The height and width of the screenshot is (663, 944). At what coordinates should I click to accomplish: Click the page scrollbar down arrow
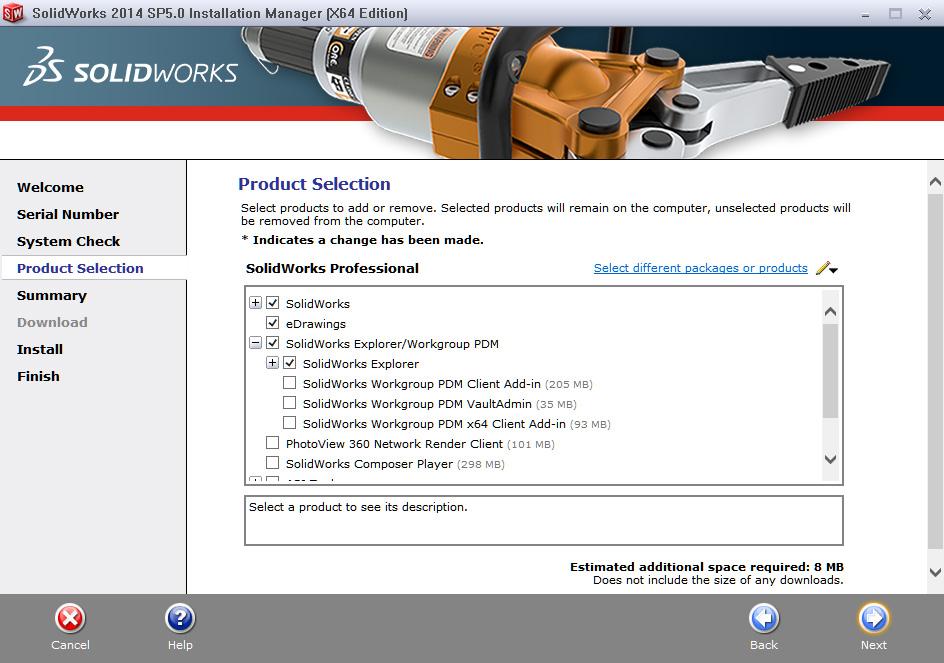tap(935, 572)
